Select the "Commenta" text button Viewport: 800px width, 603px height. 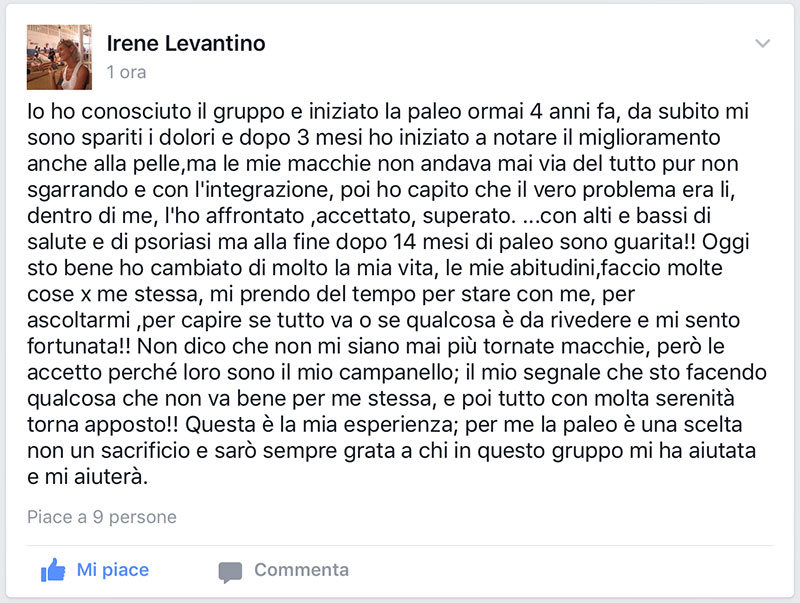302,570
